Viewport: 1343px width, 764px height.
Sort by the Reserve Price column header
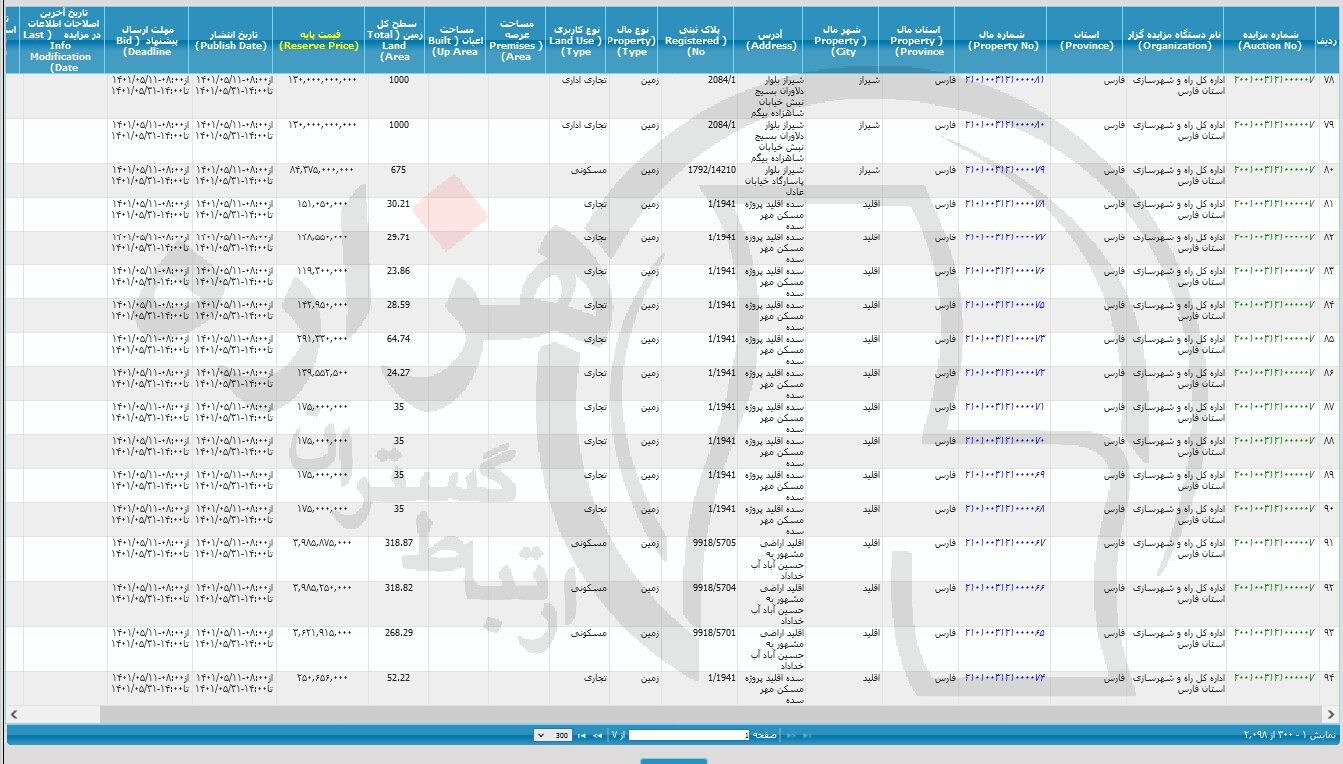(319, 40)
